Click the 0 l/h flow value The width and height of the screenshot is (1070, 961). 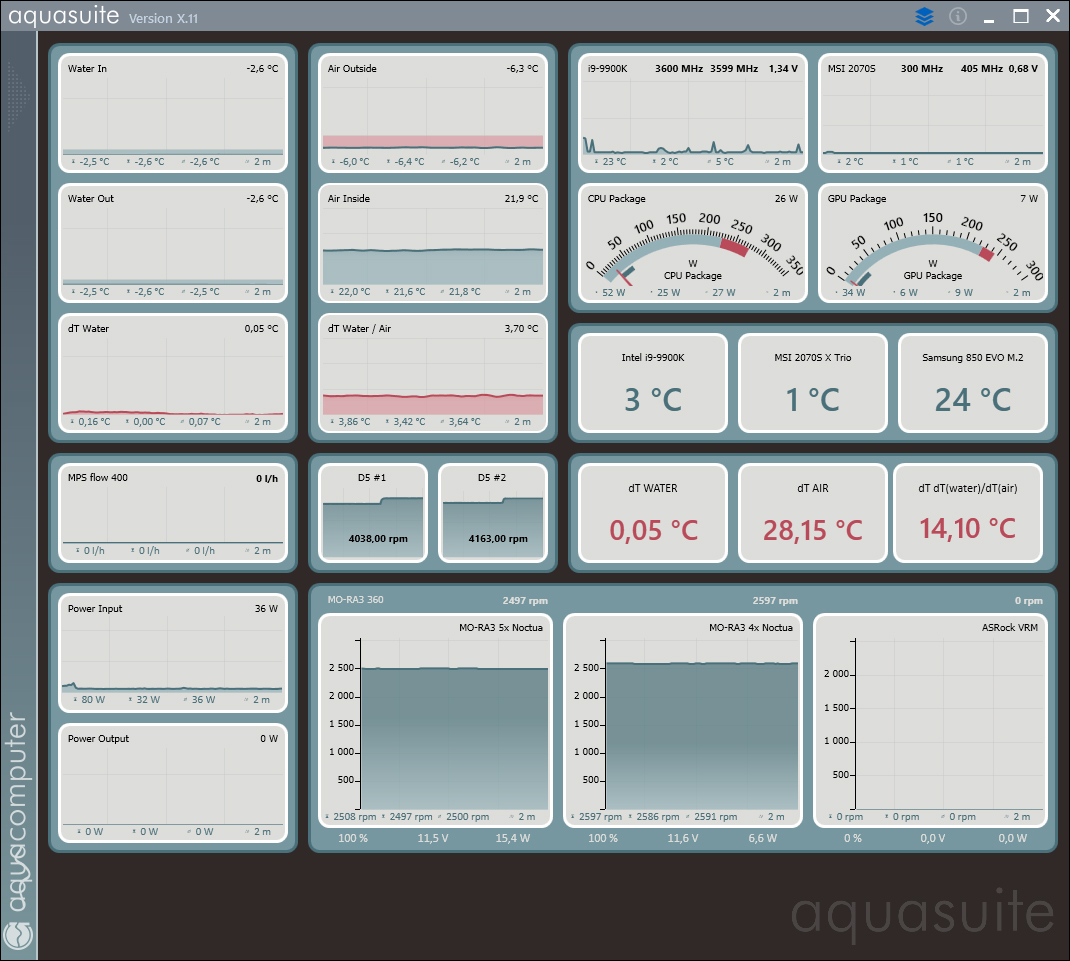[267, 478]
